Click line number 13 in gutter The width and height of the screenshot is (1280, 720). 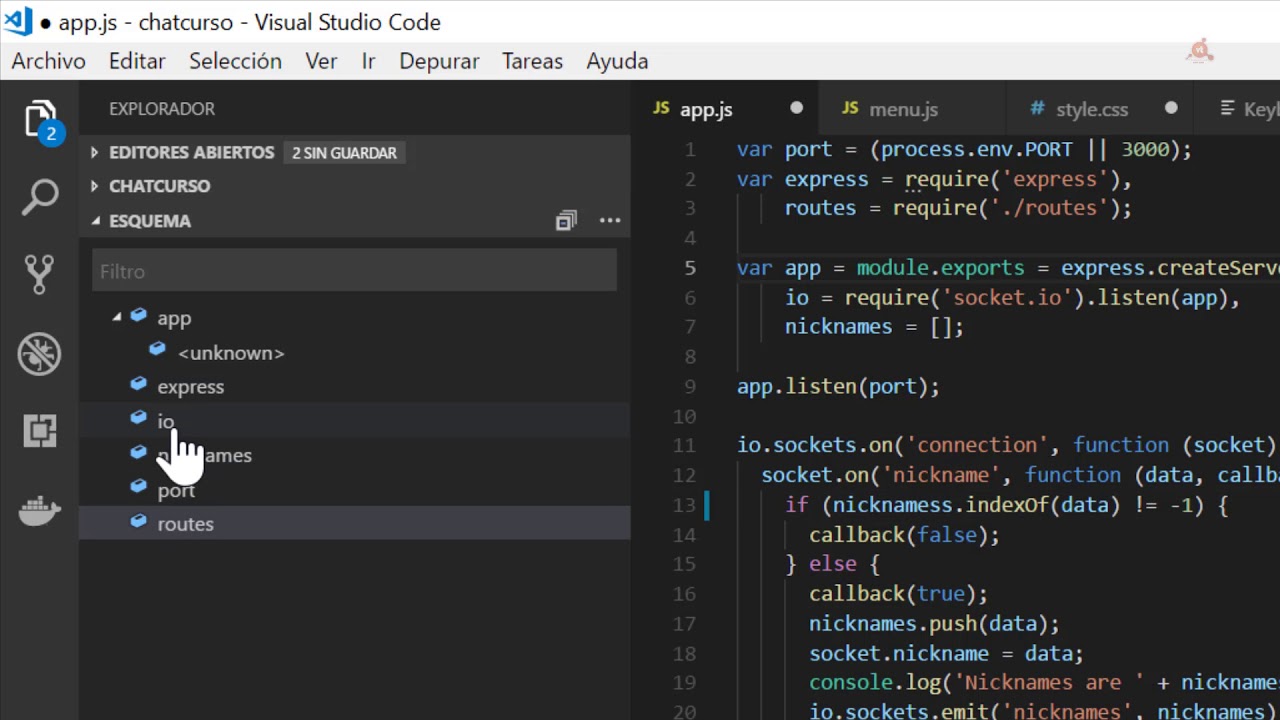click(x=684, y=505)
